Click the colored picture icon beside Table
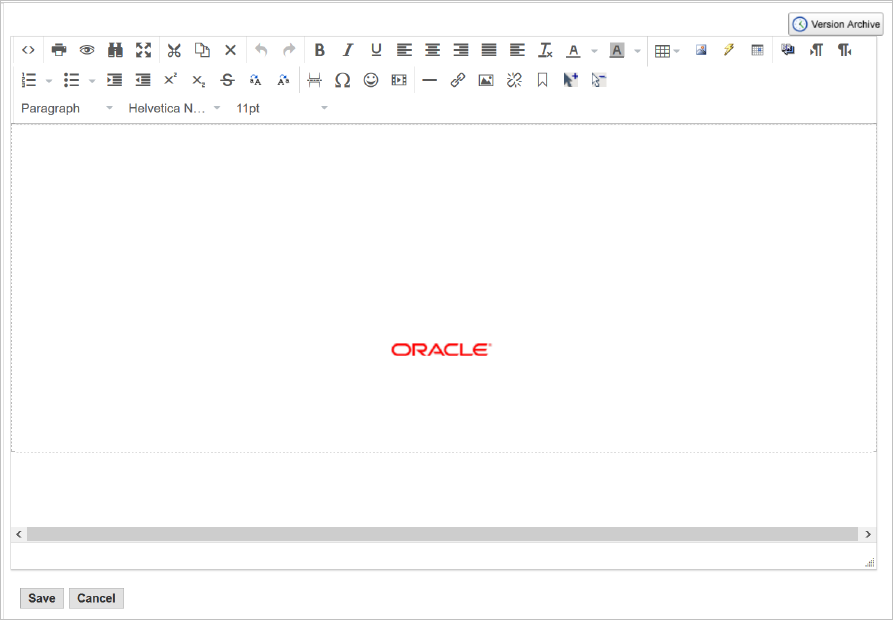The image size is (893, 620). 701,50
